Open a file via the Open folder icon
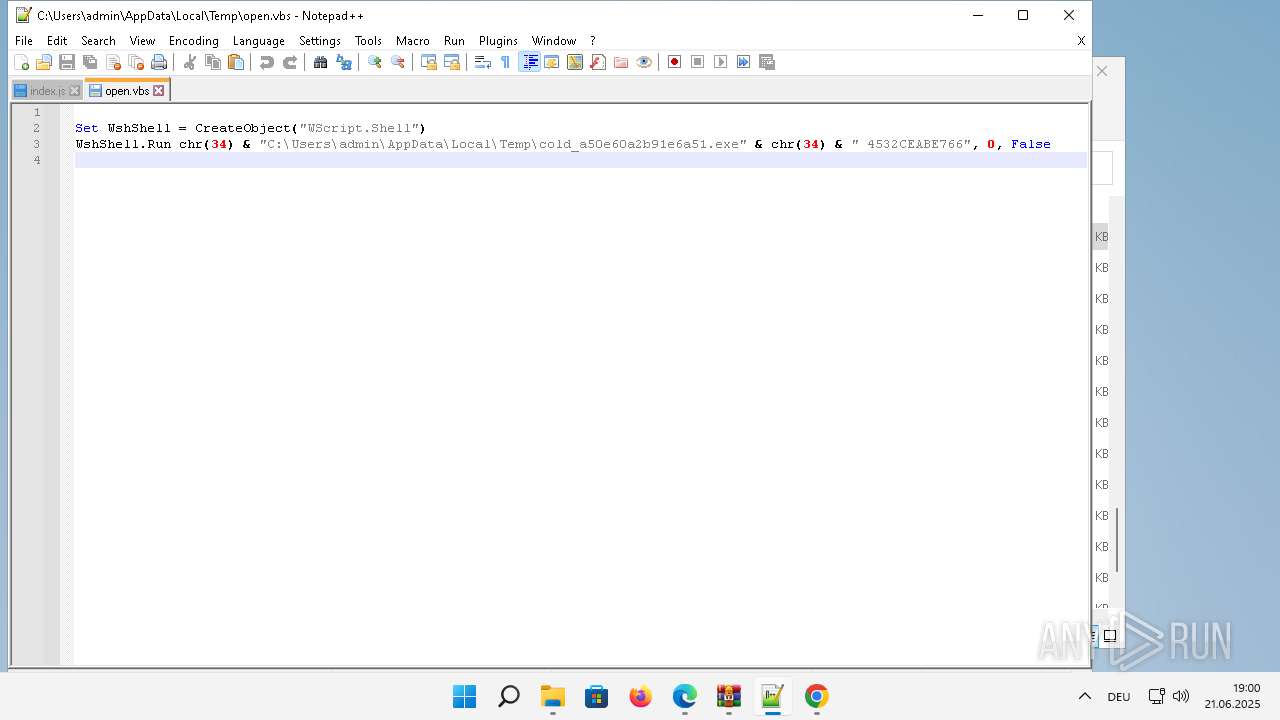Screen dimensions: 1280x720 tap(43, 62)
